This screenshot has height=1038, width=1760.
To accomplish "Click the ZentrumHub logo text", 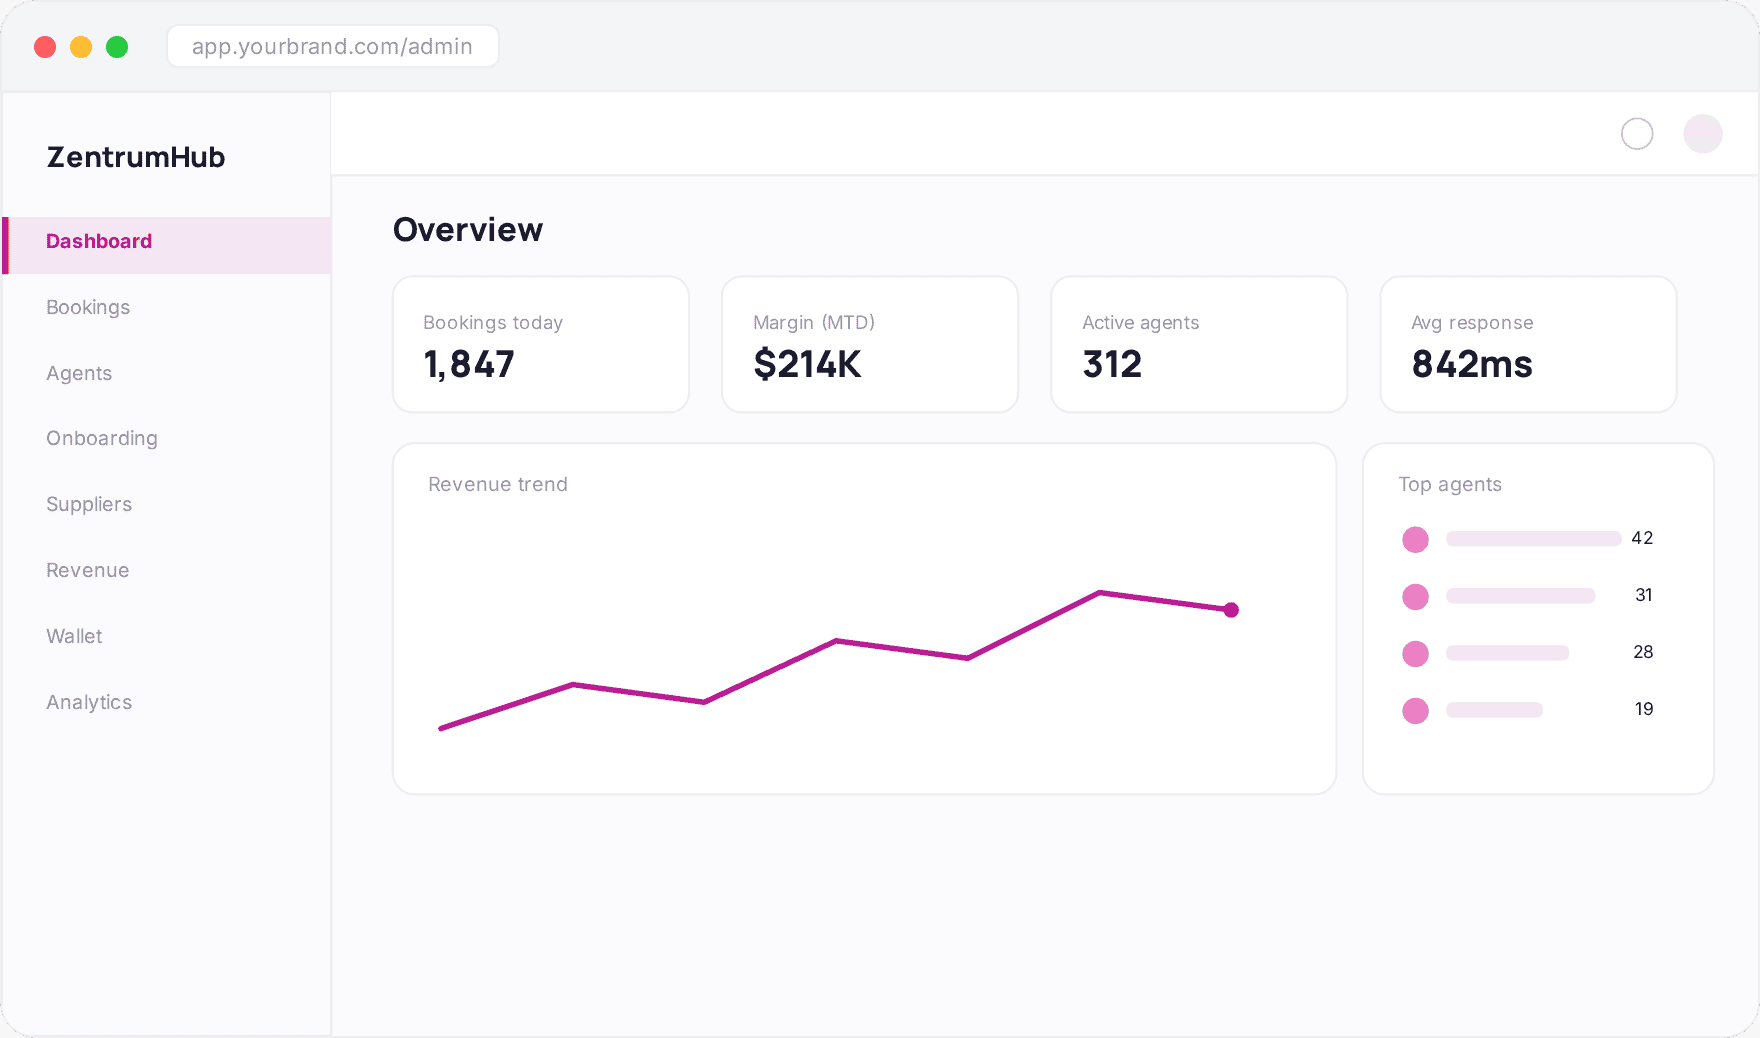I will pyautogui.click(x=136, y=157).
